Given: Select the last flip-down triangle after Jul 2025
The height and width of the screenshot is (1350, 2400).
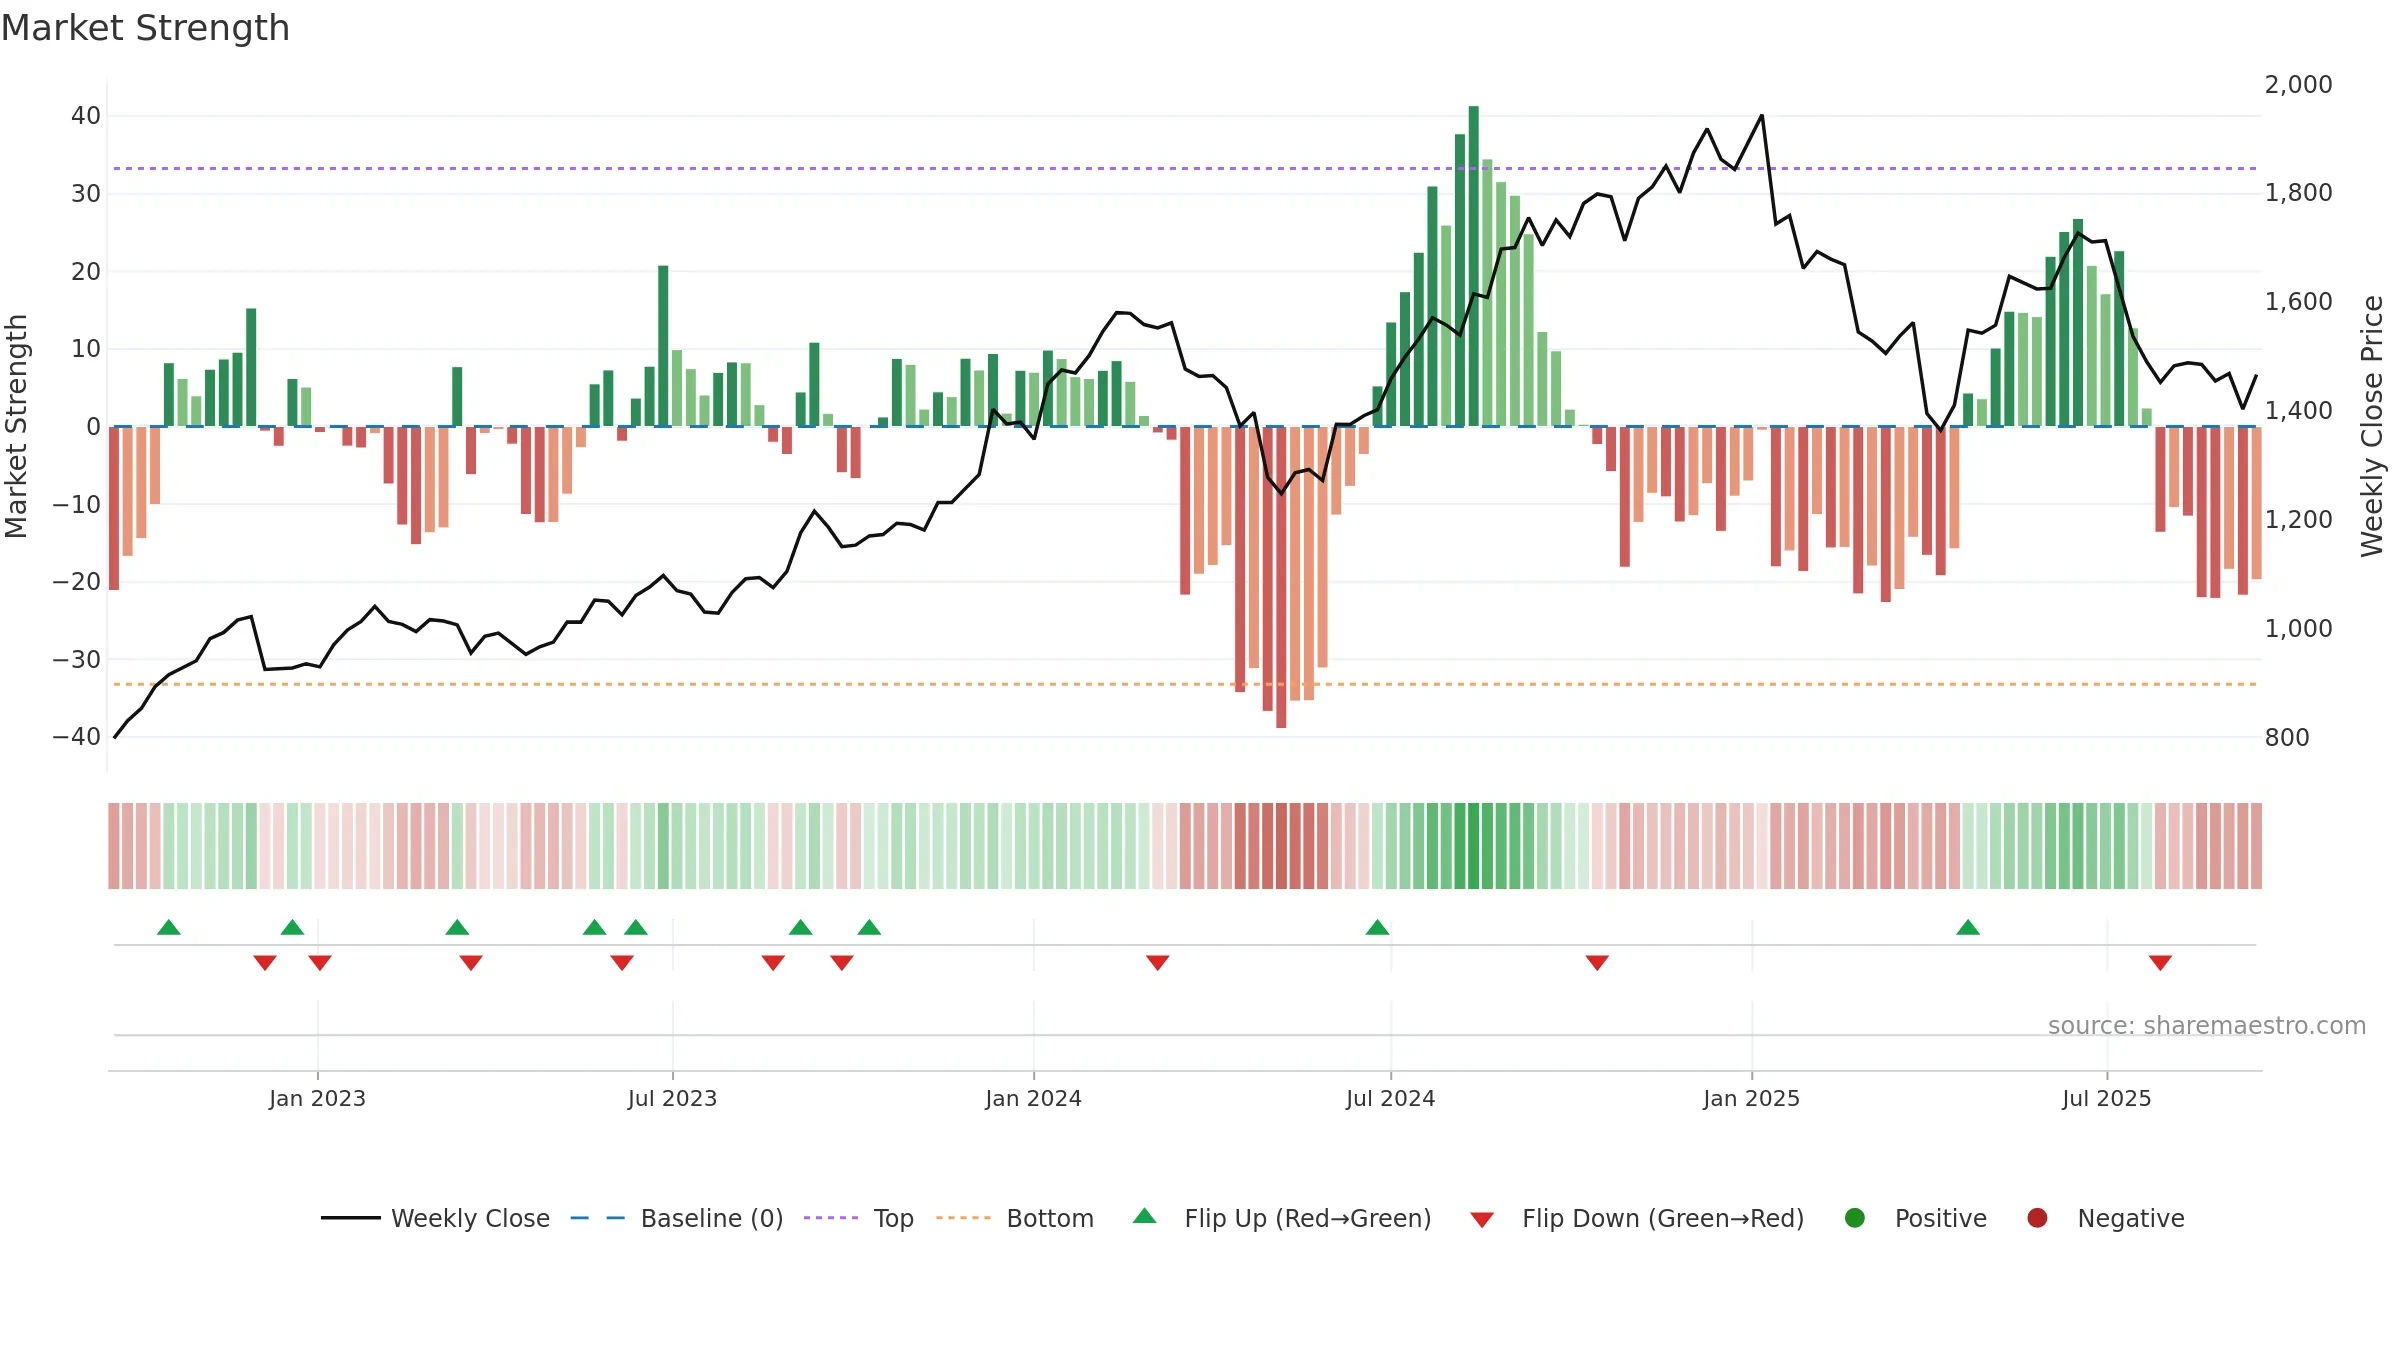Looking at the screenshot, I should tap(2160, 963).
